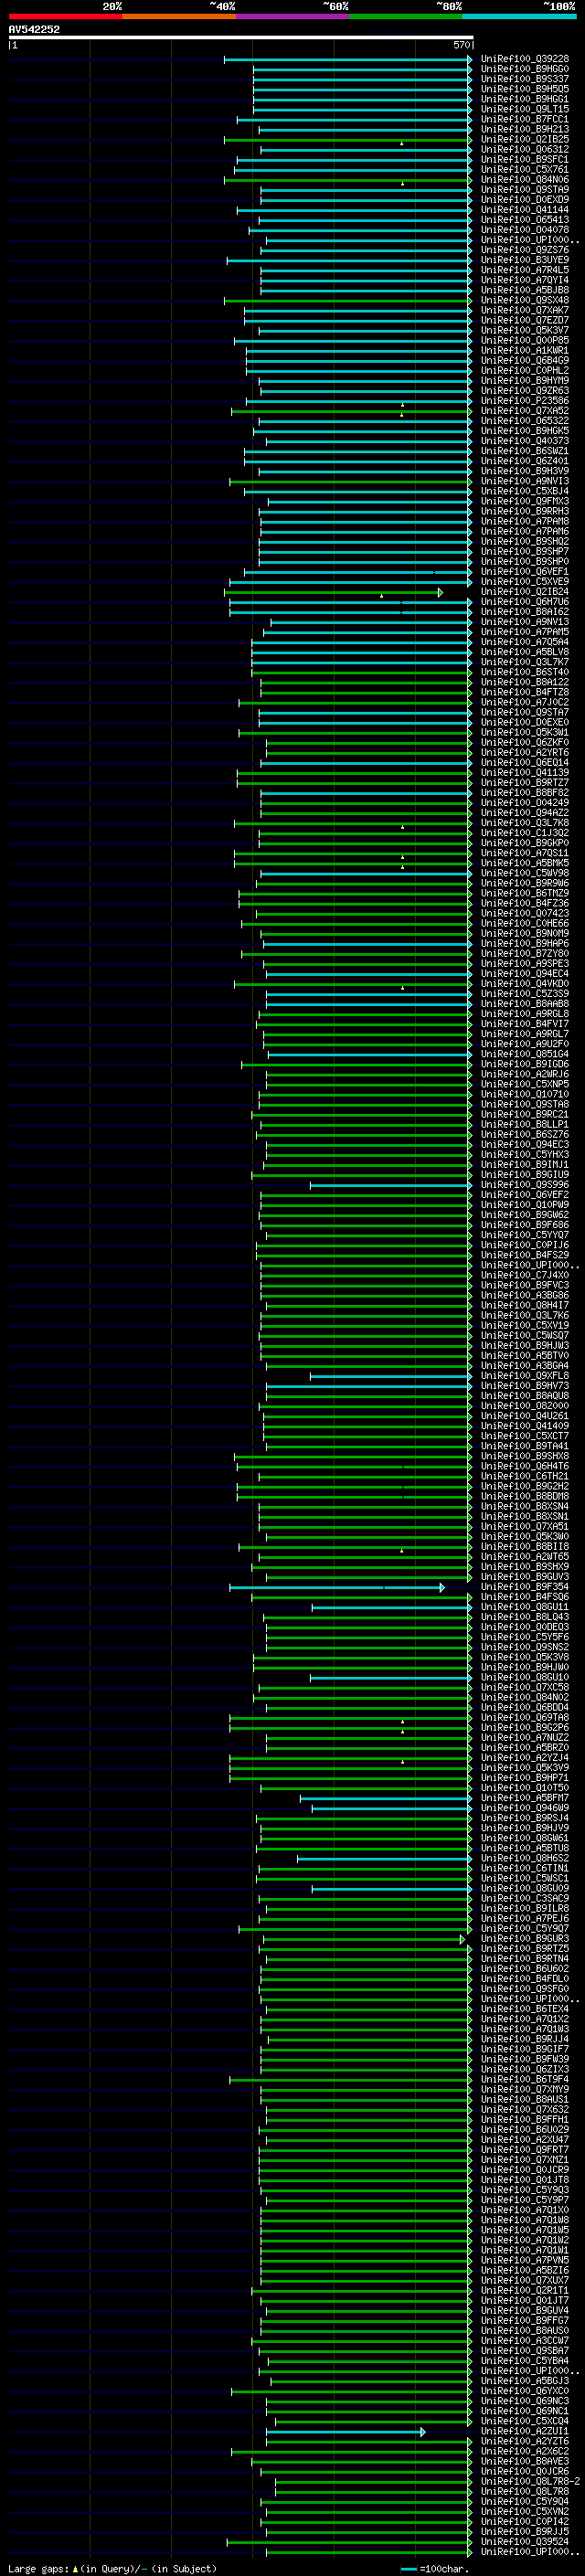Select hit label UniRef100_B6ST40
Screen dimensions: 585x2576
click(525, 672)
